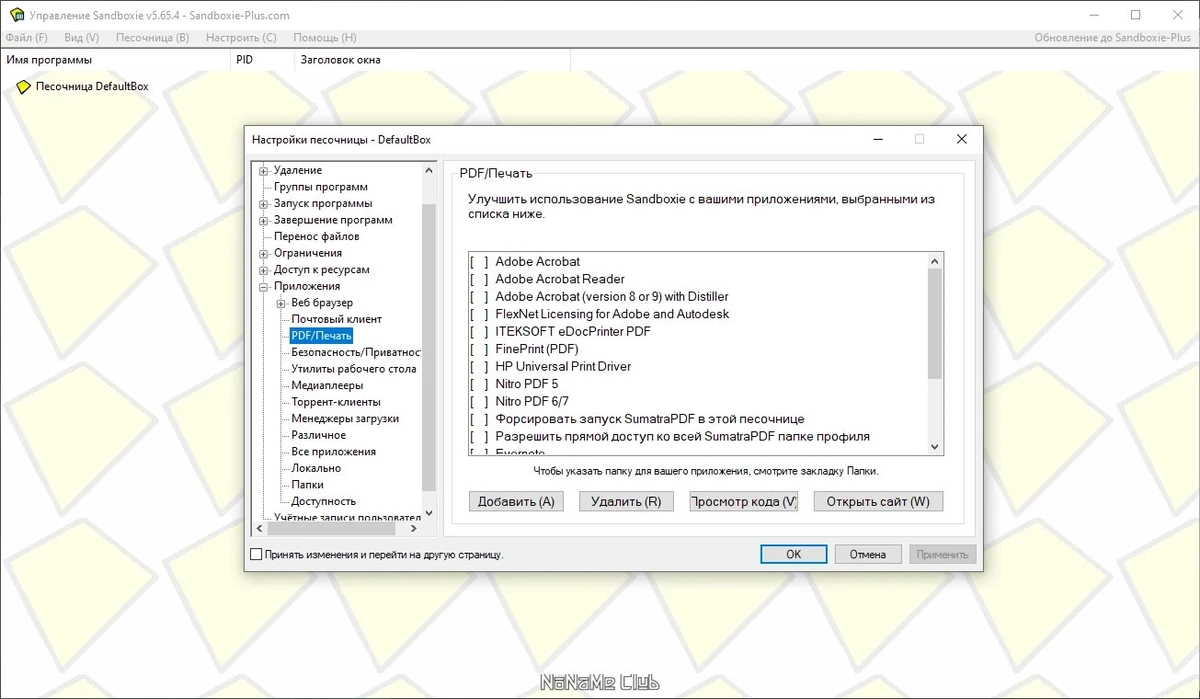Click the Открыть сайт (W) button
This screenshot has width=1200, height=699.
tap(879, 502)
